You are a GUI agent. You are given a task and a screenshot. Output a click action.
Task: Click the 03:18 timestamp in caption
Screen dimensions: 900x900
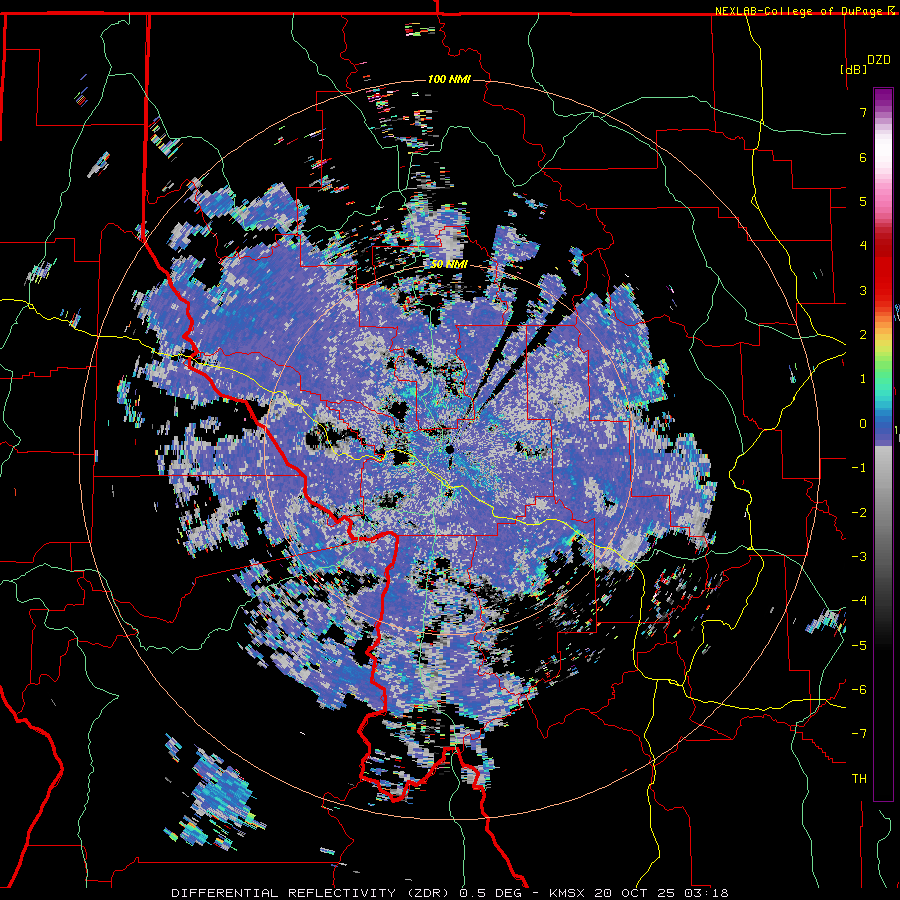[708, 893]
